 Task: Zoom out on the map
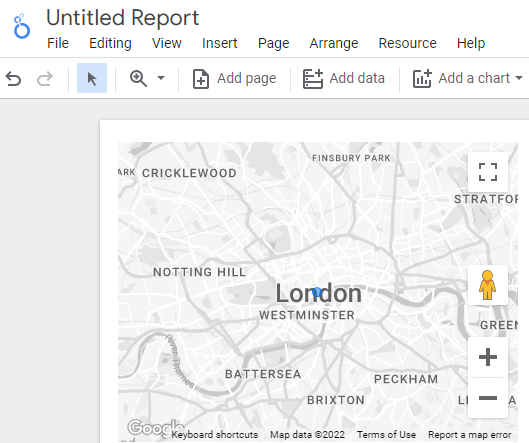(488, 398)
